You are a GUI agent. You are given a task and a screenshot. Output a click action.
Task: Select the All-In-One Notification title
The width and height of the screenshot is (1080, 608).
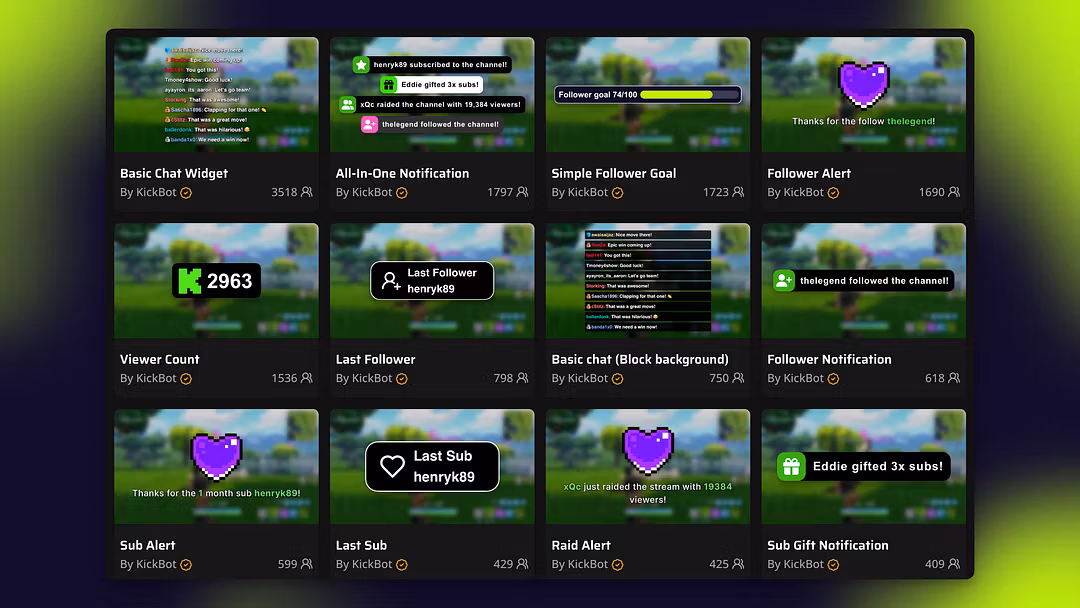[402, 174]
